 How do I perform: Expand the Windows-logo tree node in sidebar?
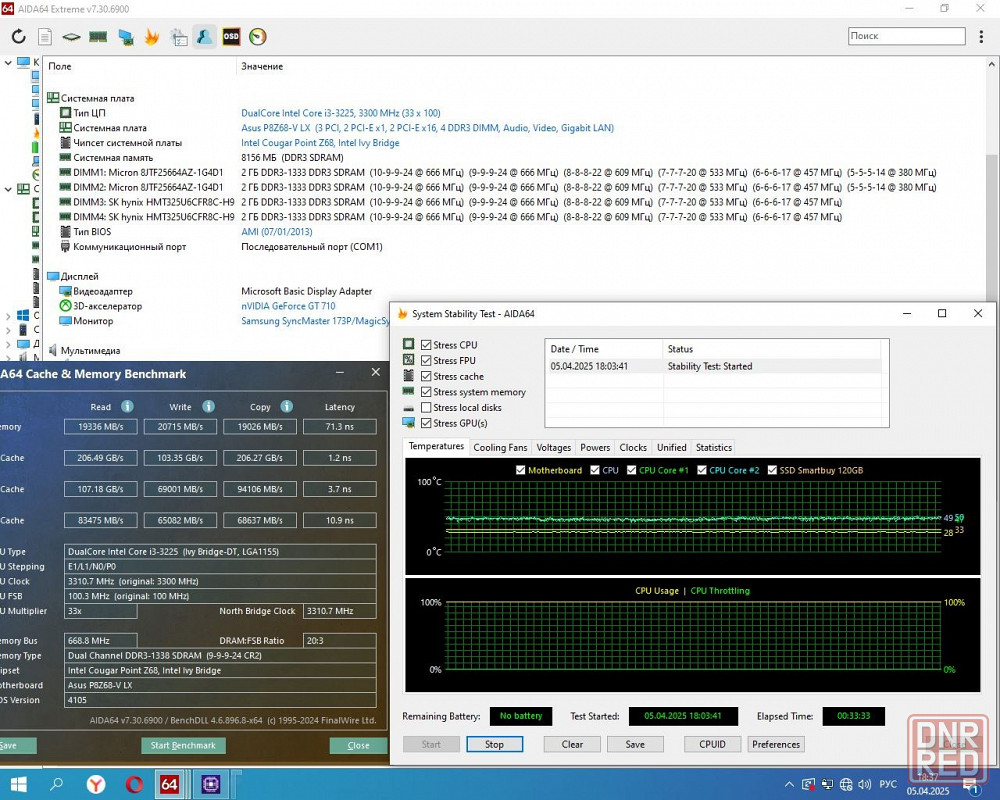pyautogui.click(x=9, y=316)
